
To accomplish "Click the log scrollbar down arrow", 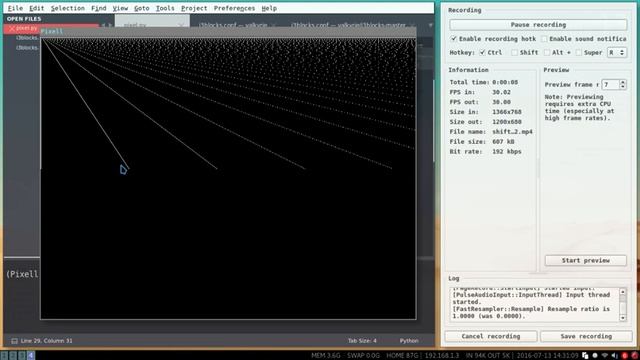I will [x=622, y=318].
